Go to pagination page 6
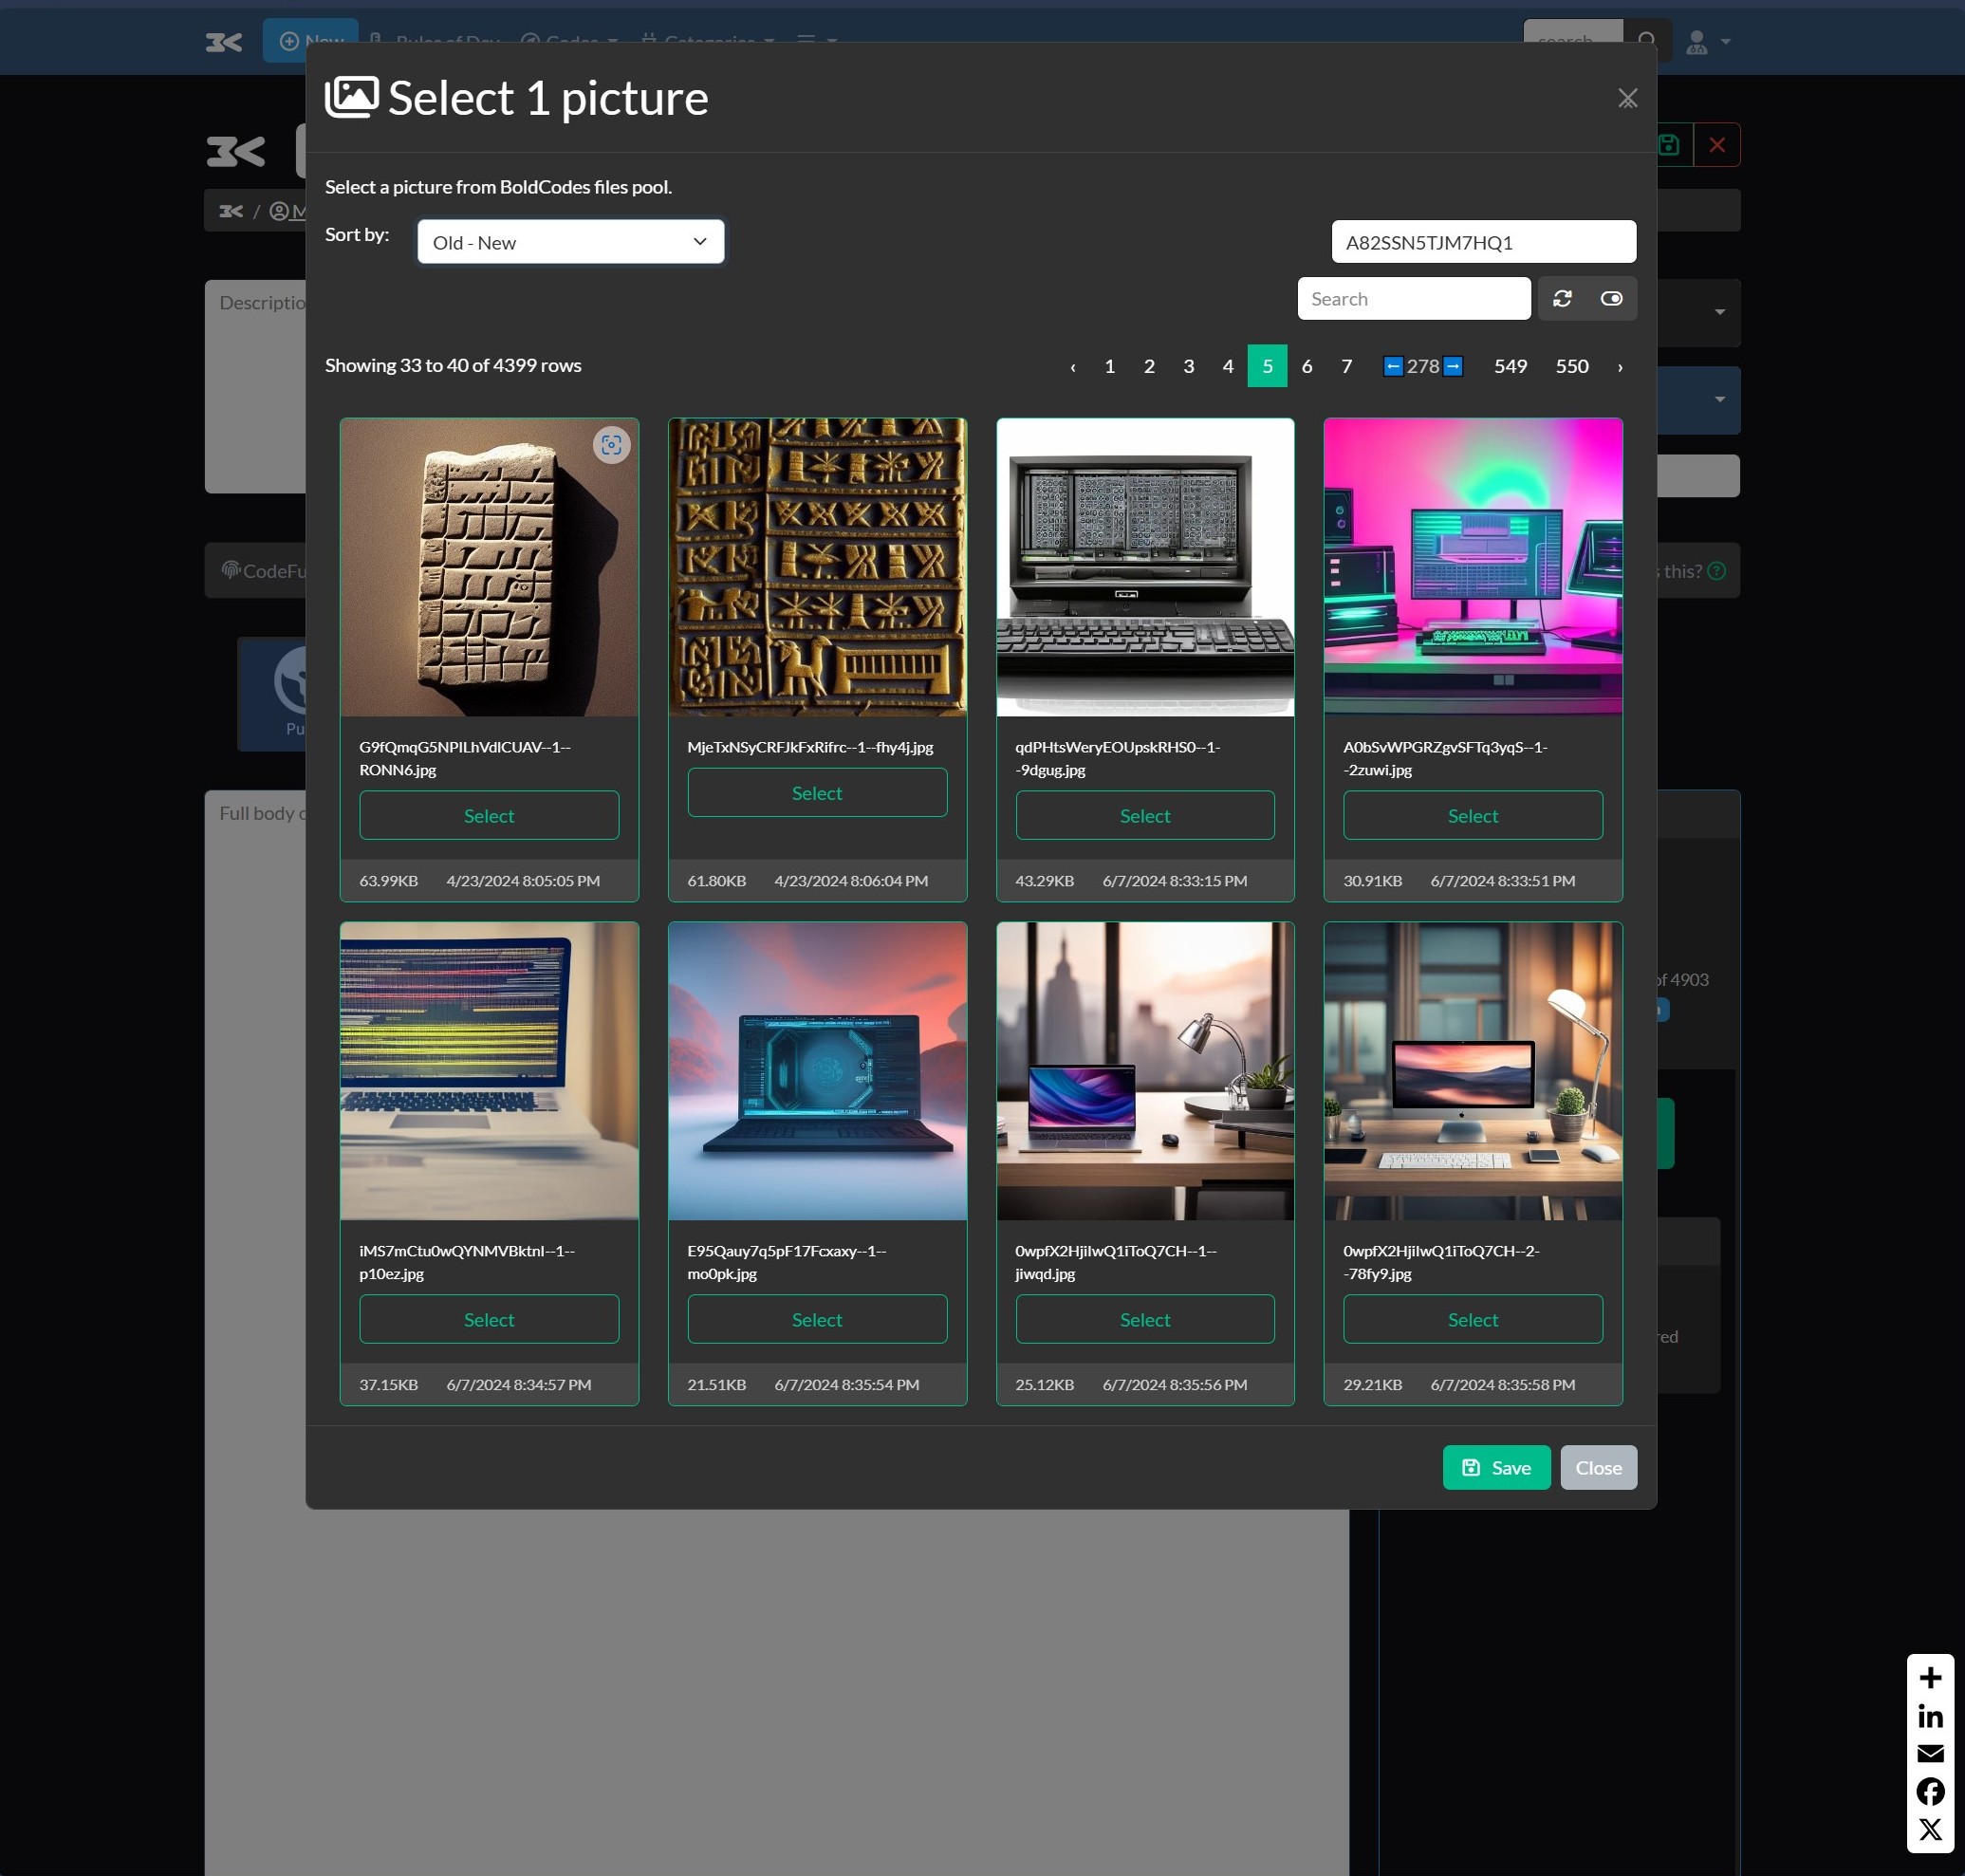This screenshot has height=1876, width=1965. click(1306, 366)
